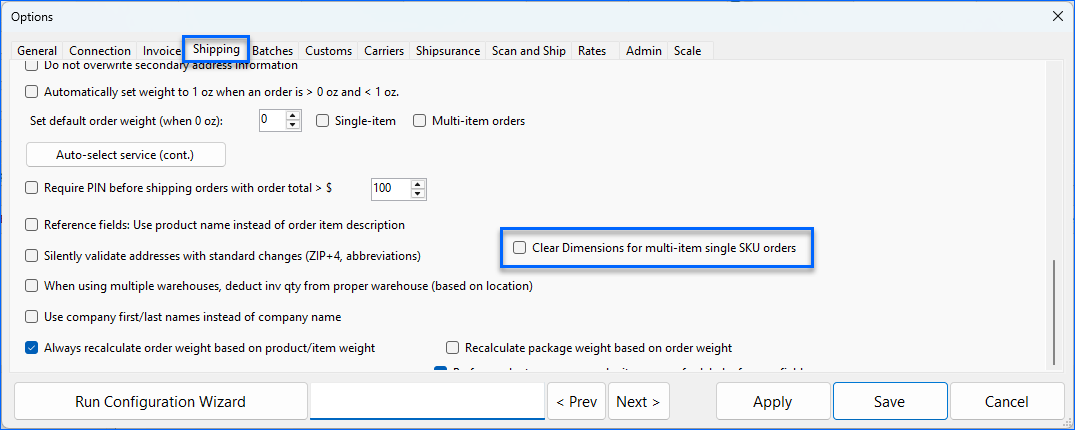Go to the Batches tab

coord(272,51)
